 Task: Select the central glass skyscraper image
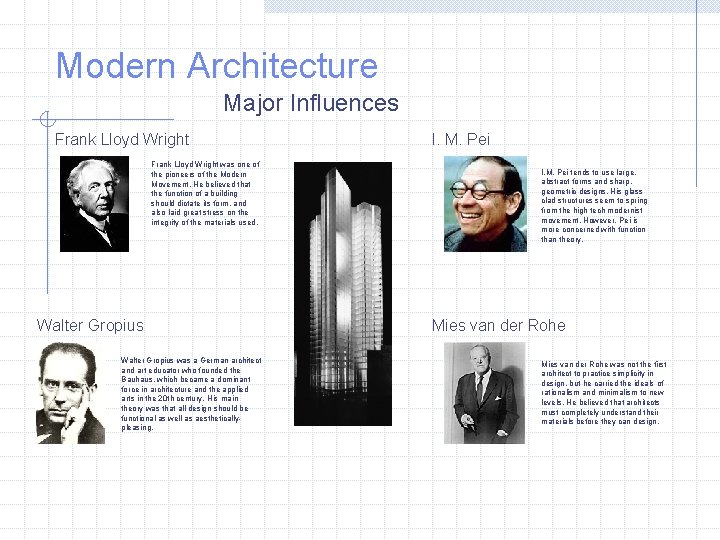tap(343, 294)
